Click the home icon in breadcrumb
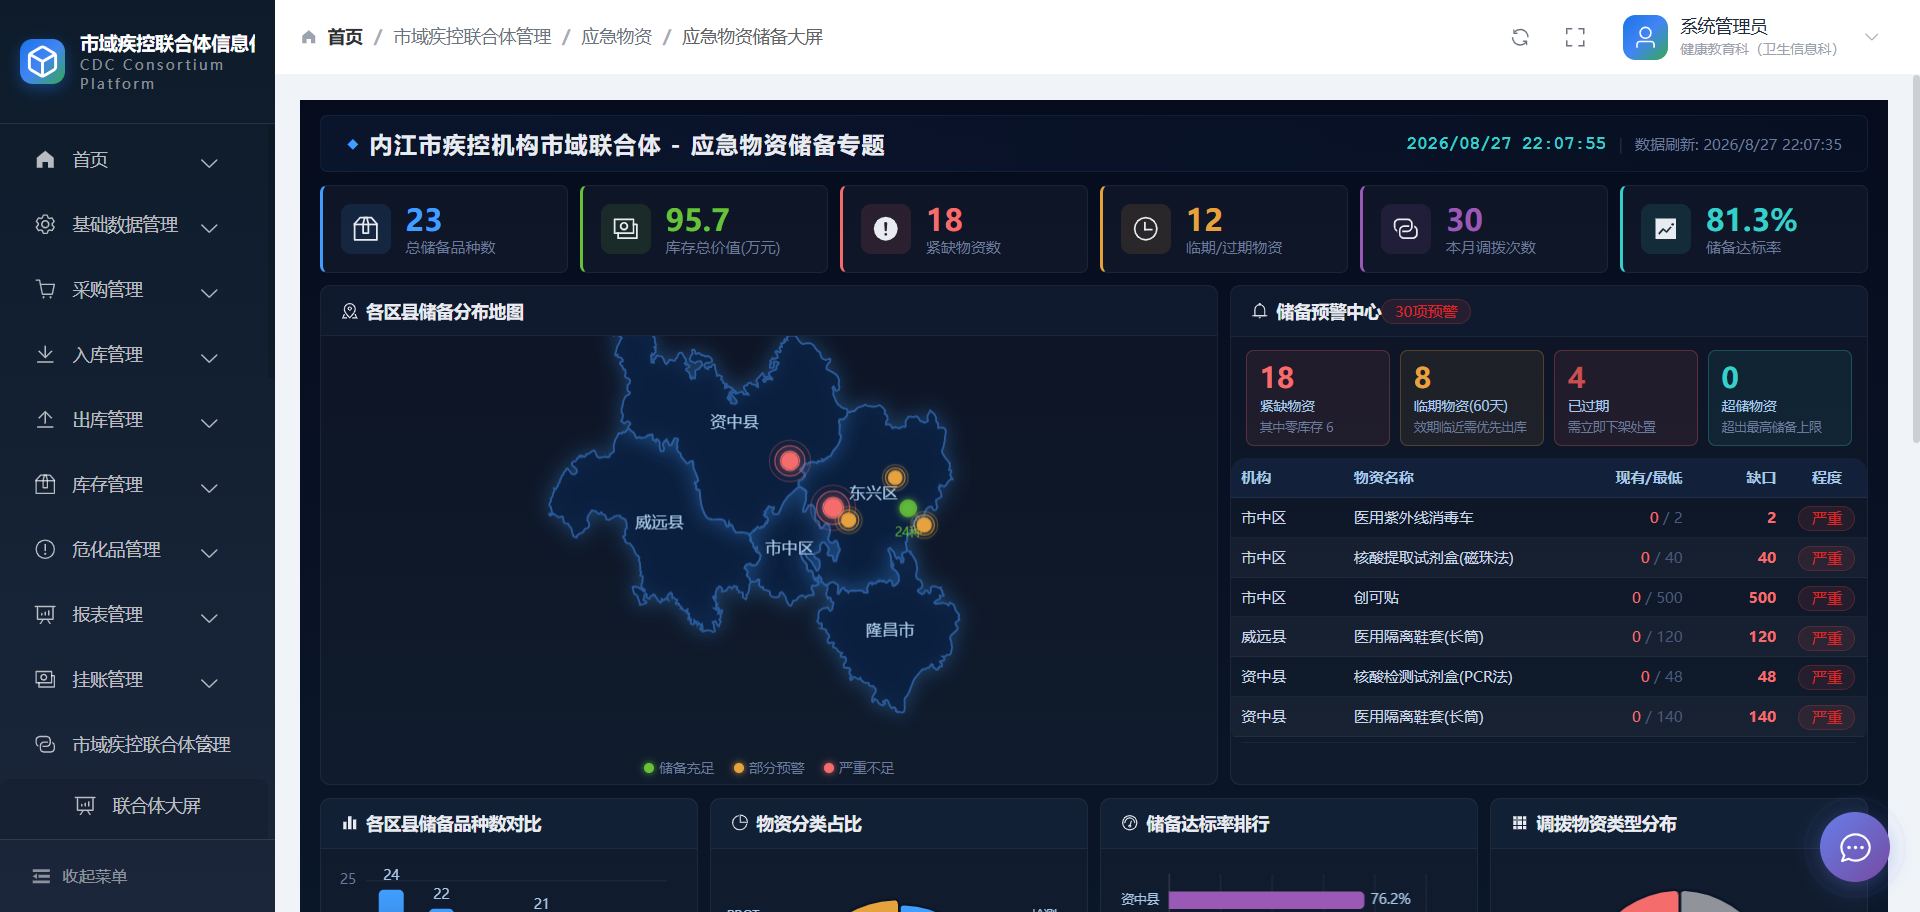 [x=309, y=37]
